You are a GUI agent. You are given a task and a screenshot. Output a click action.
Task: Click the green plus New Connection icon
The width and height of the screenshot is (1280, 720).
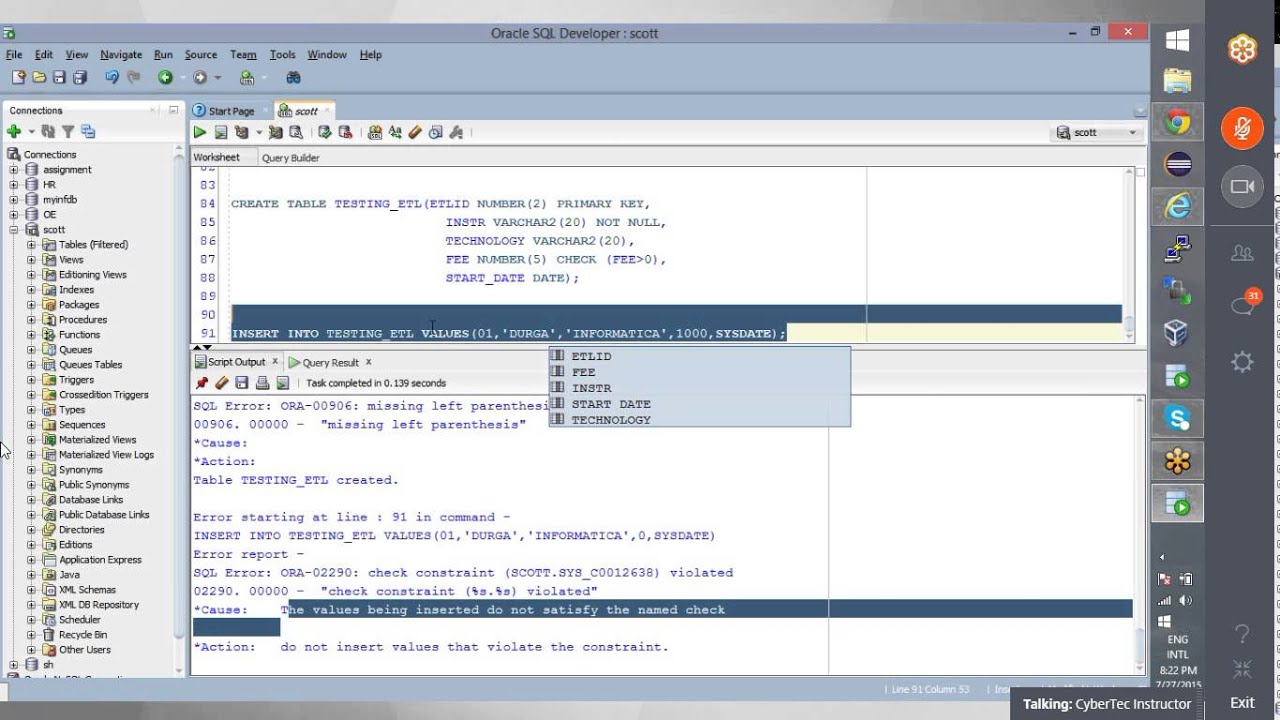click(14, 131)
